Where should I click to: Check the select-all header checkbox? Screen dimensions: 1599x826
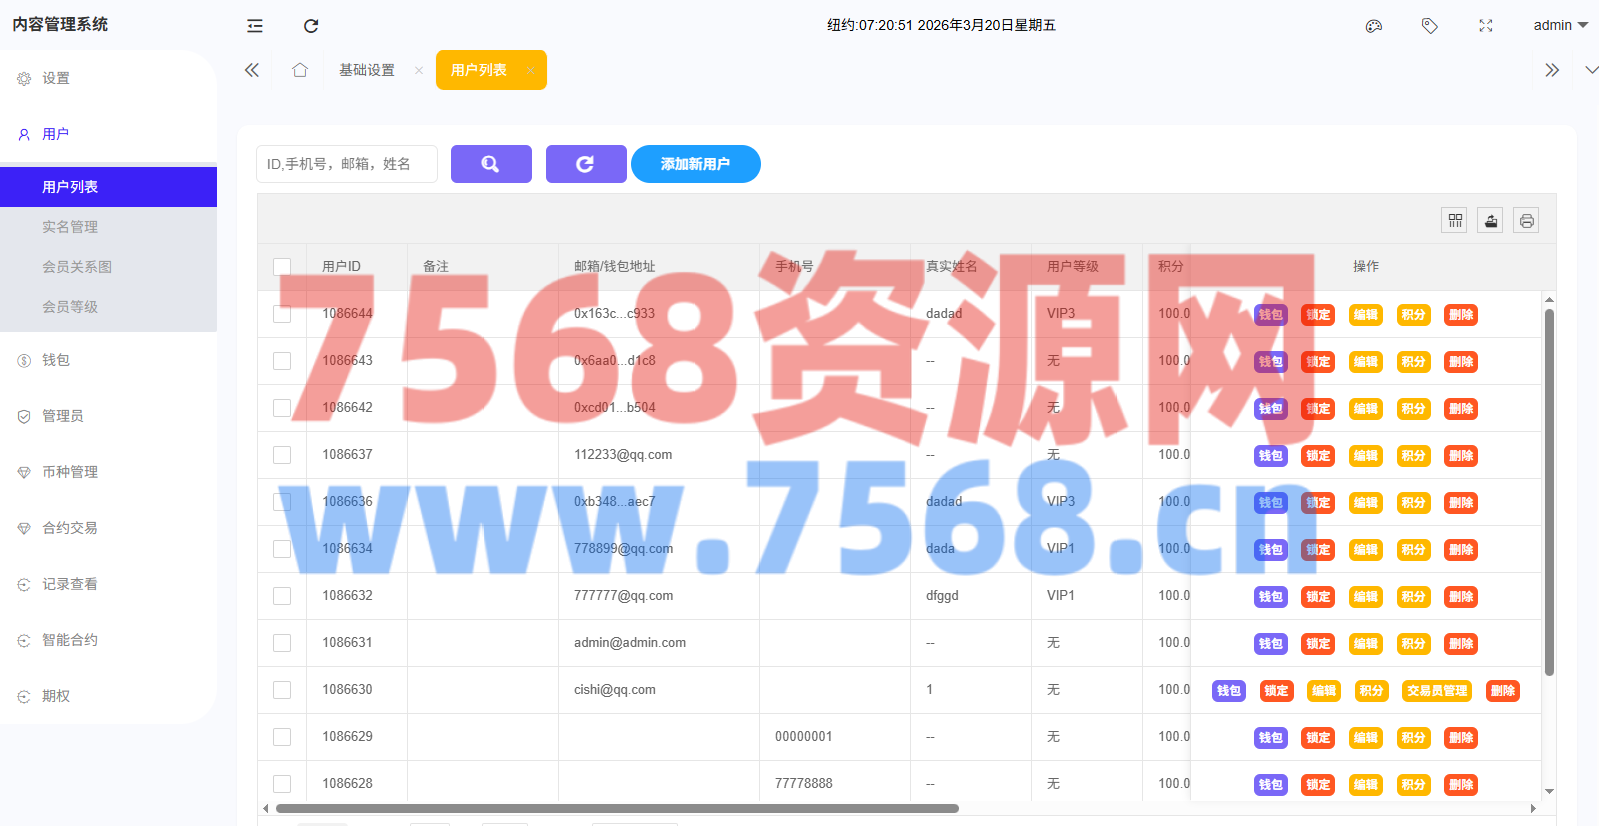(x=282, y=267)
